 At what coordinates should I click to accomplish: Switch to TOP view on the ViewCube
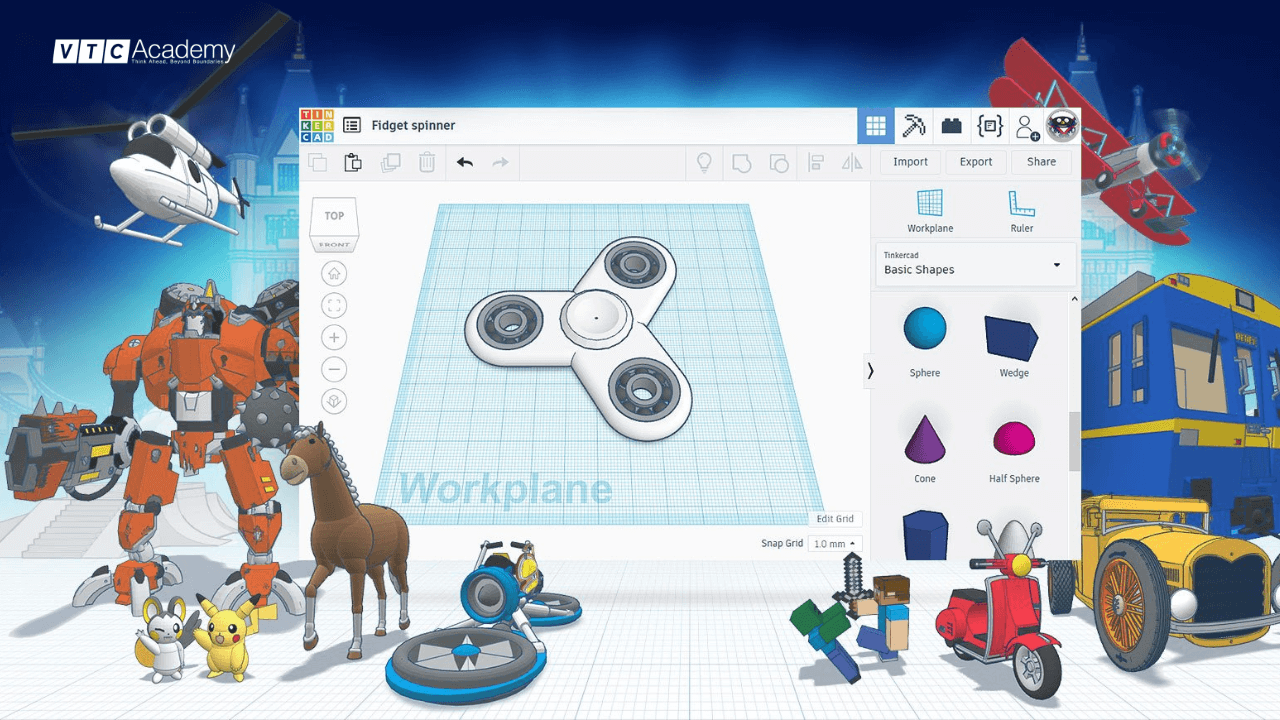point(334,215)
